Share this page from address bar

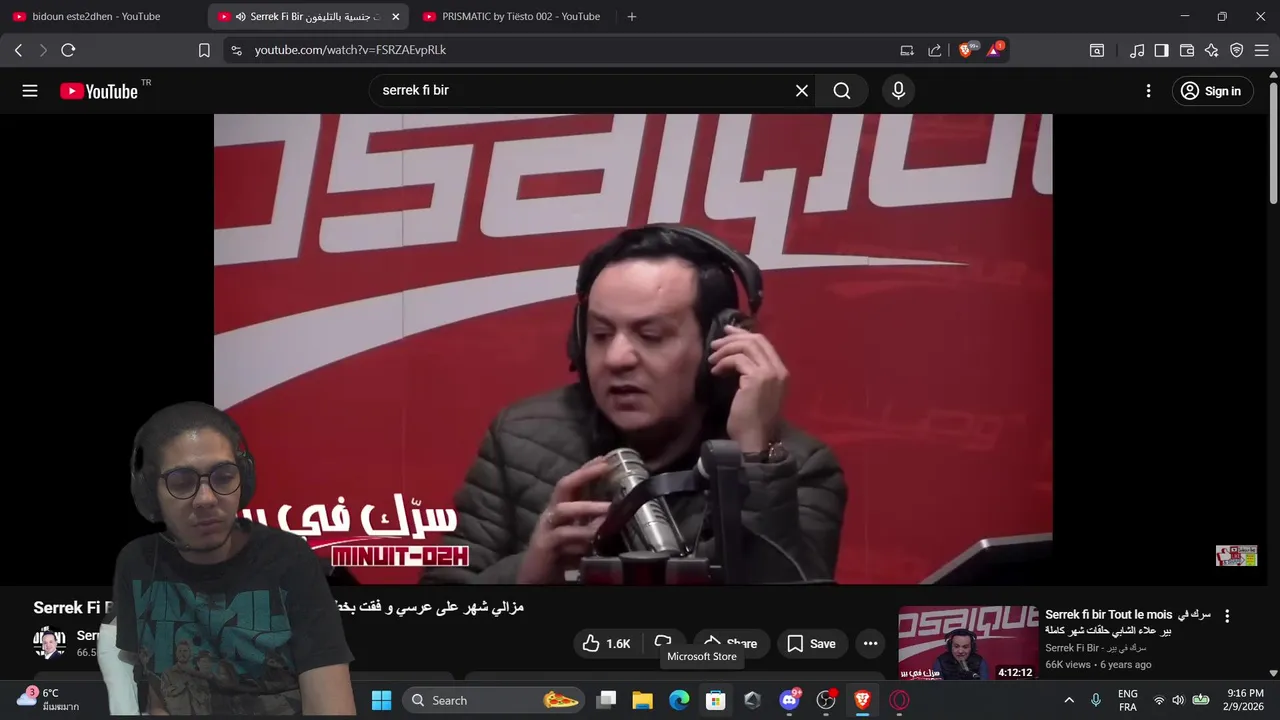(935, 50)
